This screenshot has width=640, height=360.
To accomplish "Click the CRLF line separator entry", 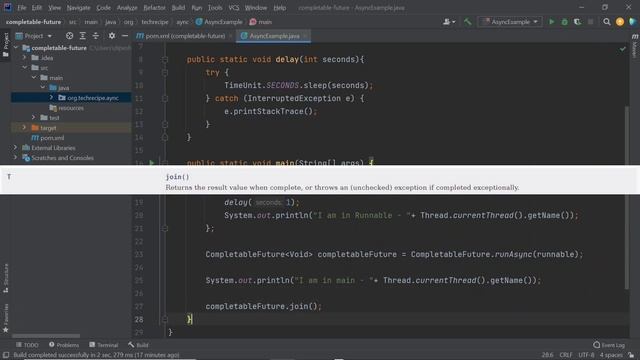I will click(566, 355).
